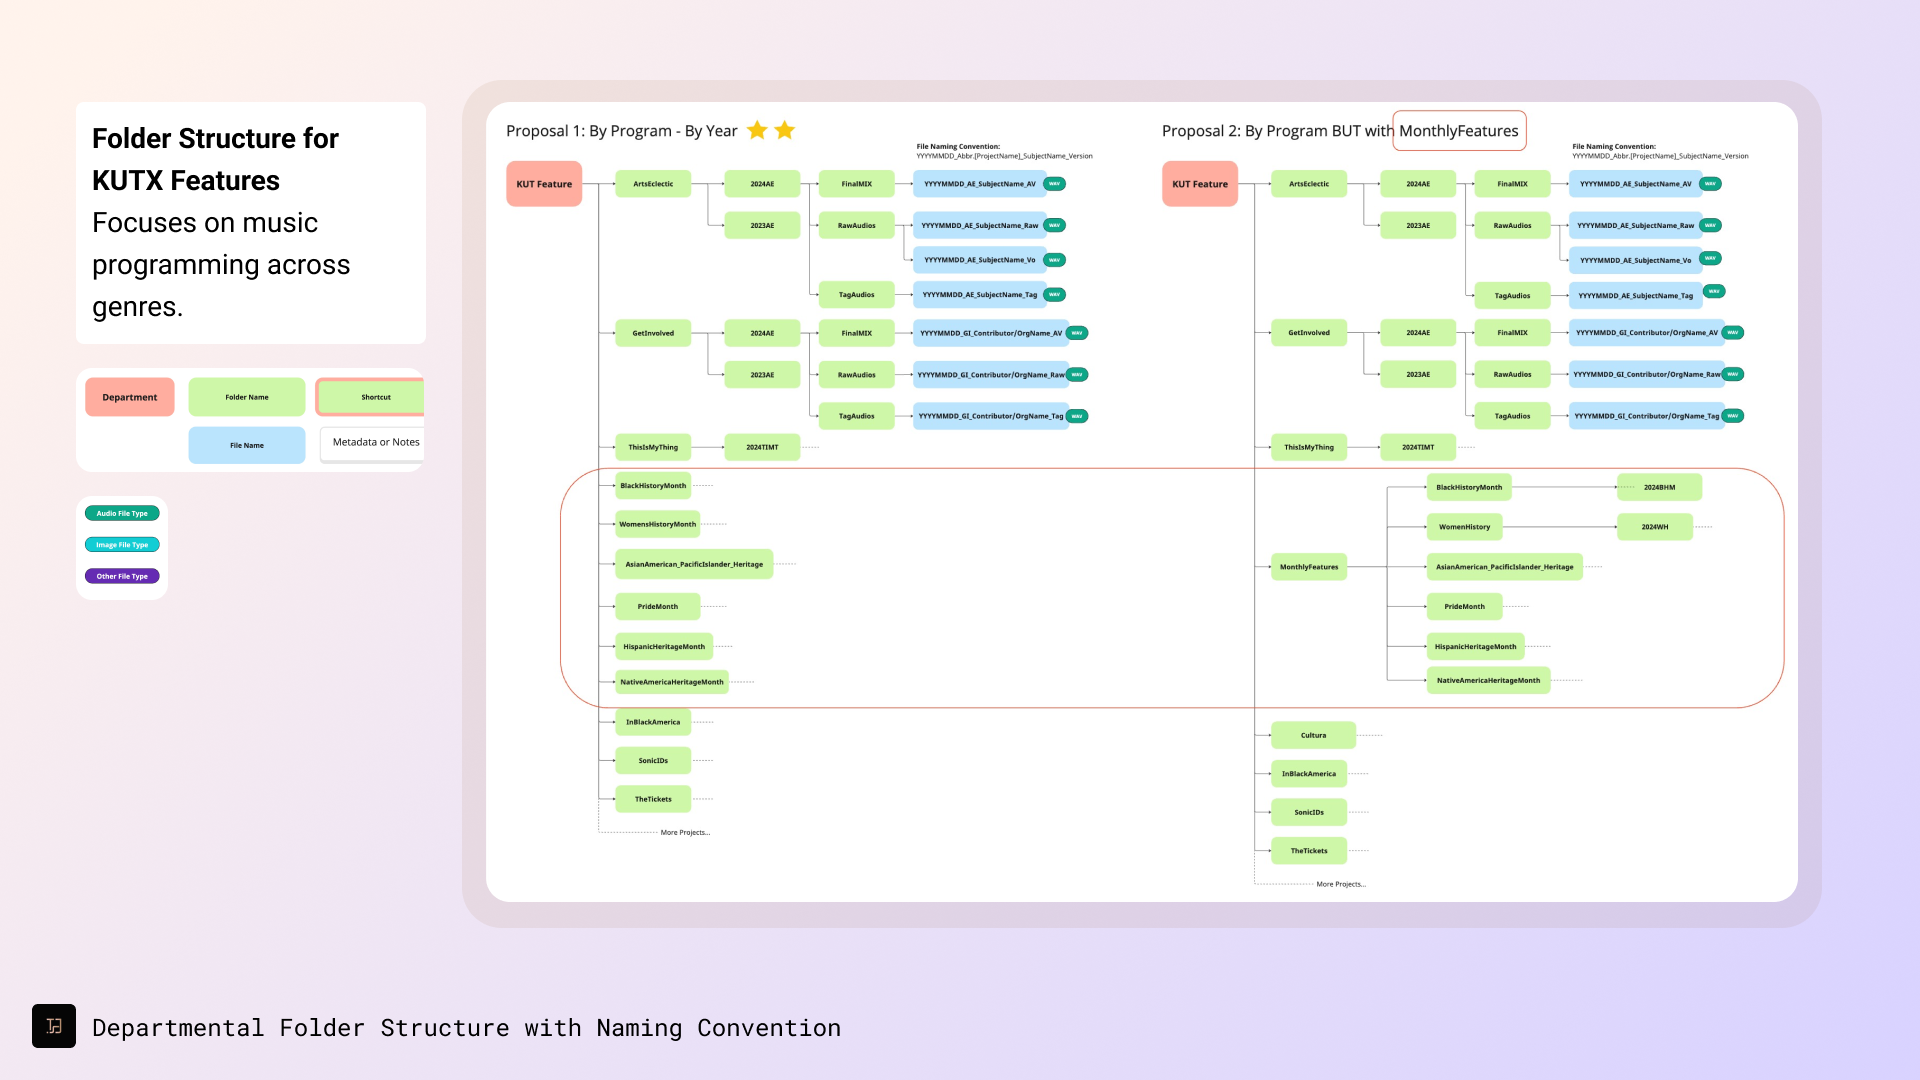
Task: Select the Image File Type badge in the legend
Action: click(x=122, y=544)
